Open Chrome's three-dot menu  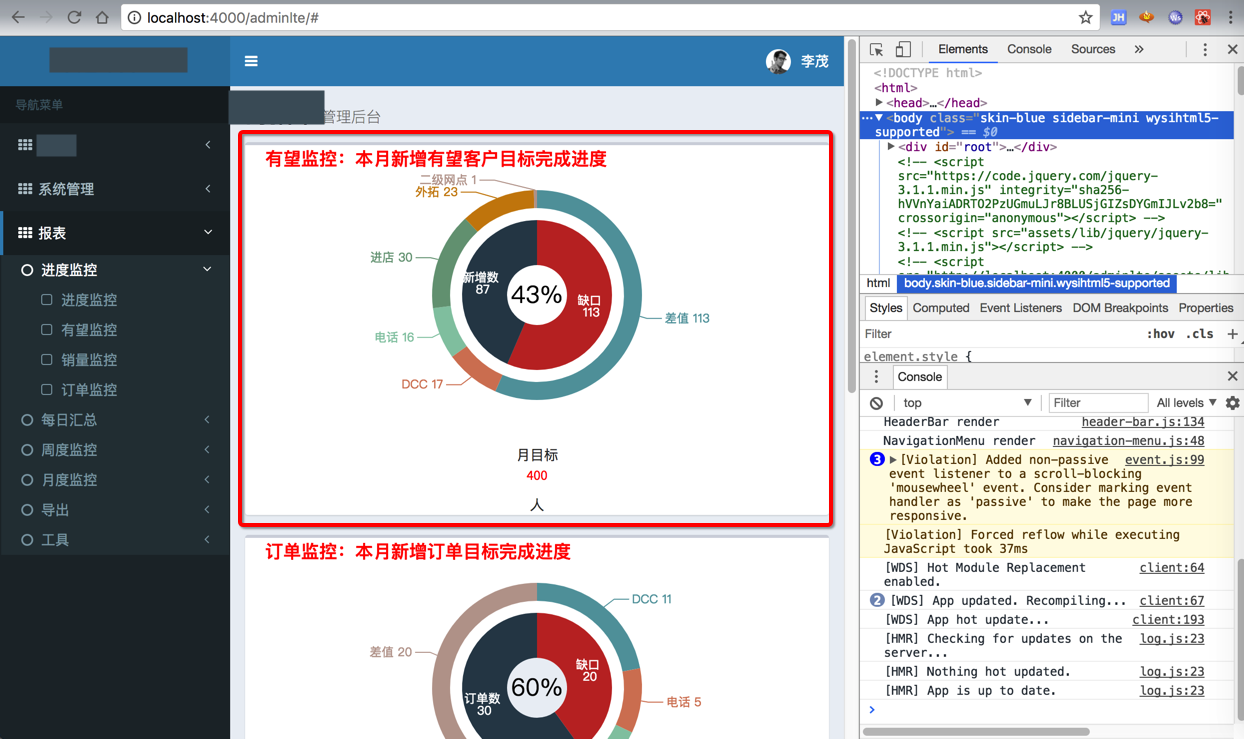coord(1231,17)
